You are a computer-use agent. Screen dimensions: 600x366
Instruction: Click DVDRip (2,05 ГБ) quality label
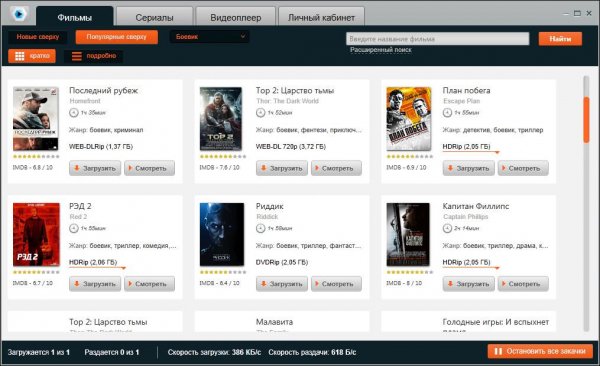point(282,262)
